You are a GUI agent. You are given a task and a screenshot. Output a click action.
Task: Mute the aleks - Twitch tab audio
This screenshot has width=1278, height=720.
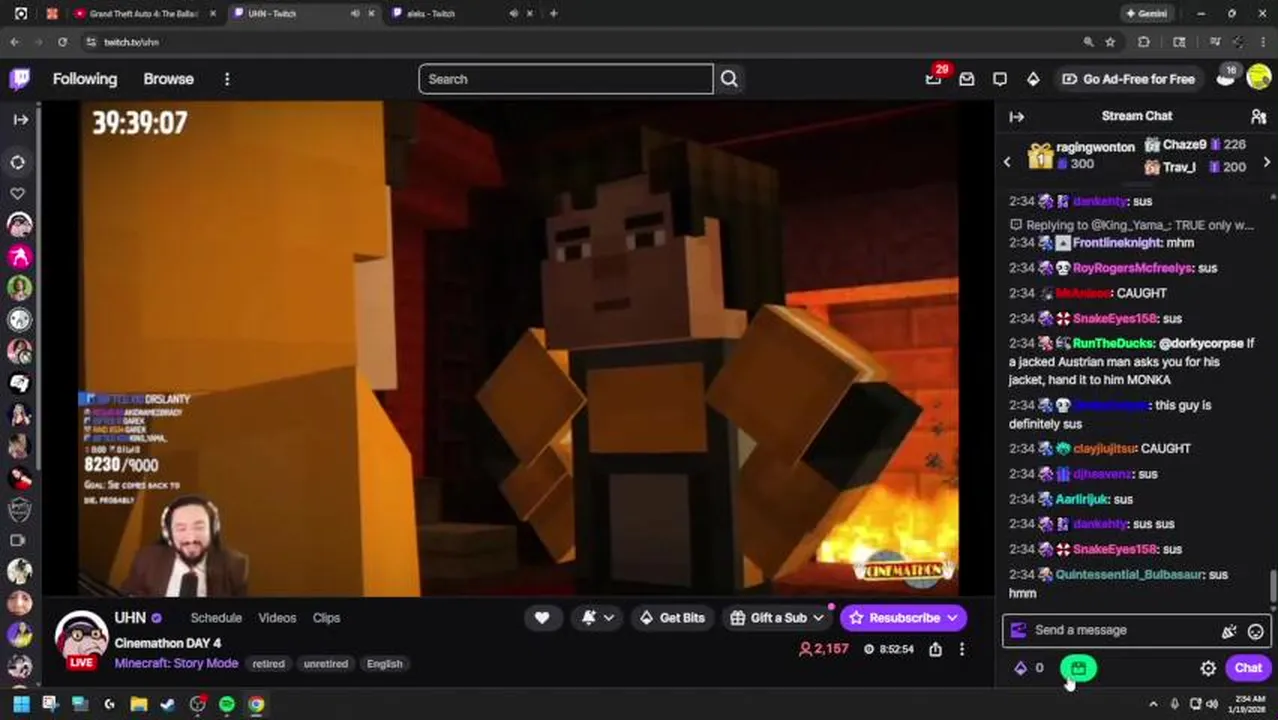(x=513, y=14)
